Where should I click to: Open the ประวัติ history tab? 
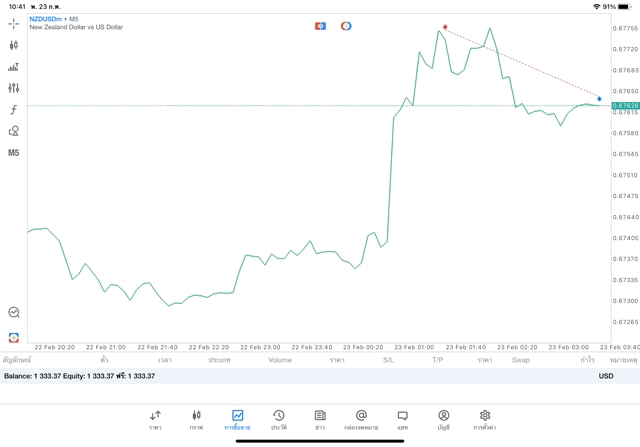coord(278,419)
